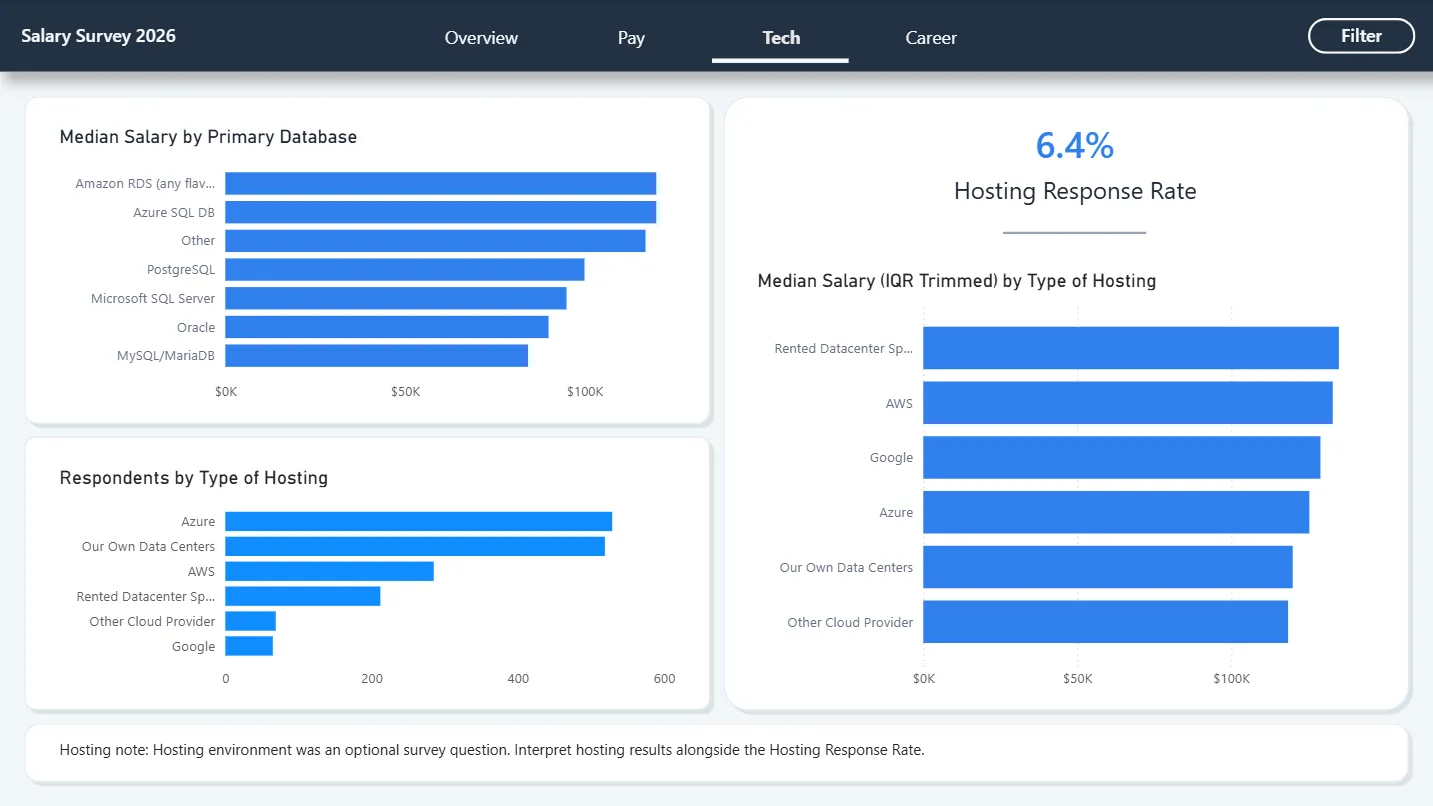
Task: Click the Amazon RDS (any flav... label
Action: pos(145,183)
